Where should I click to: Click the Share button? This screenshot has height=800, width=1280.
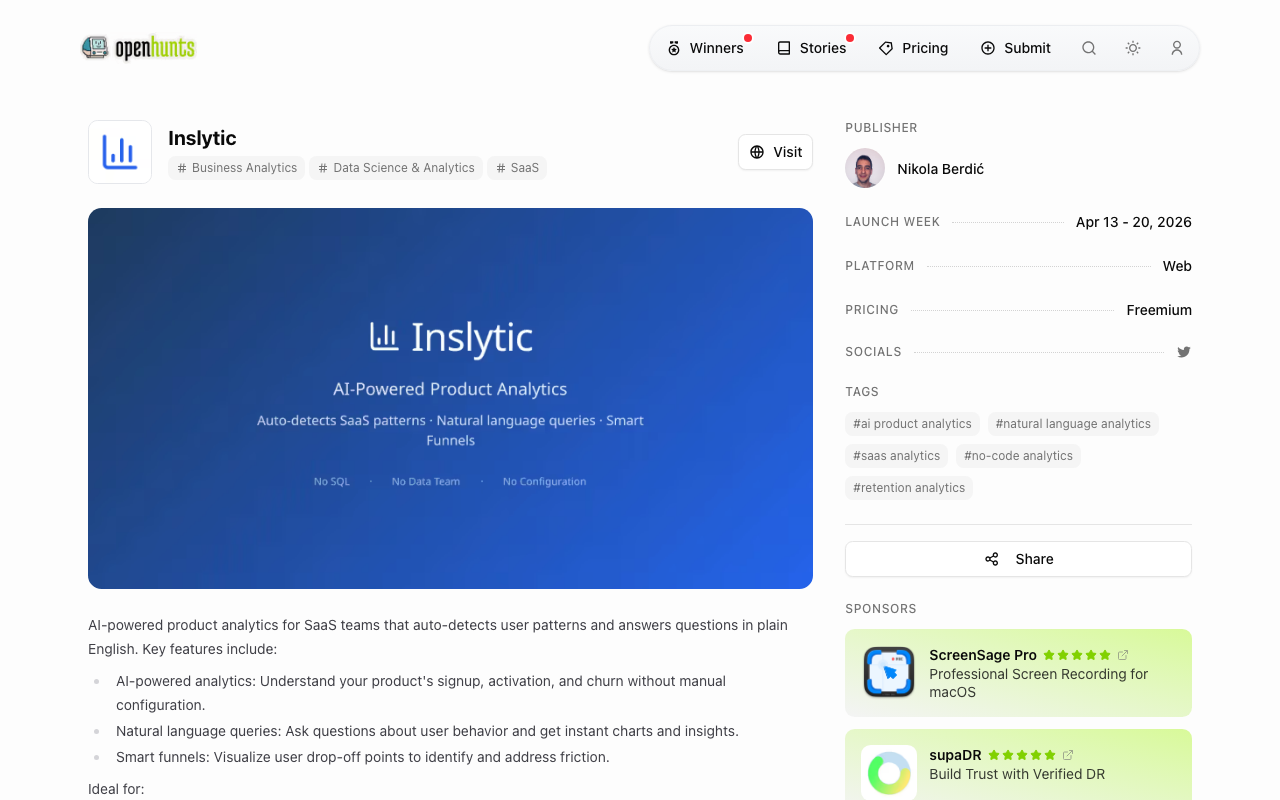point(1018,559)
